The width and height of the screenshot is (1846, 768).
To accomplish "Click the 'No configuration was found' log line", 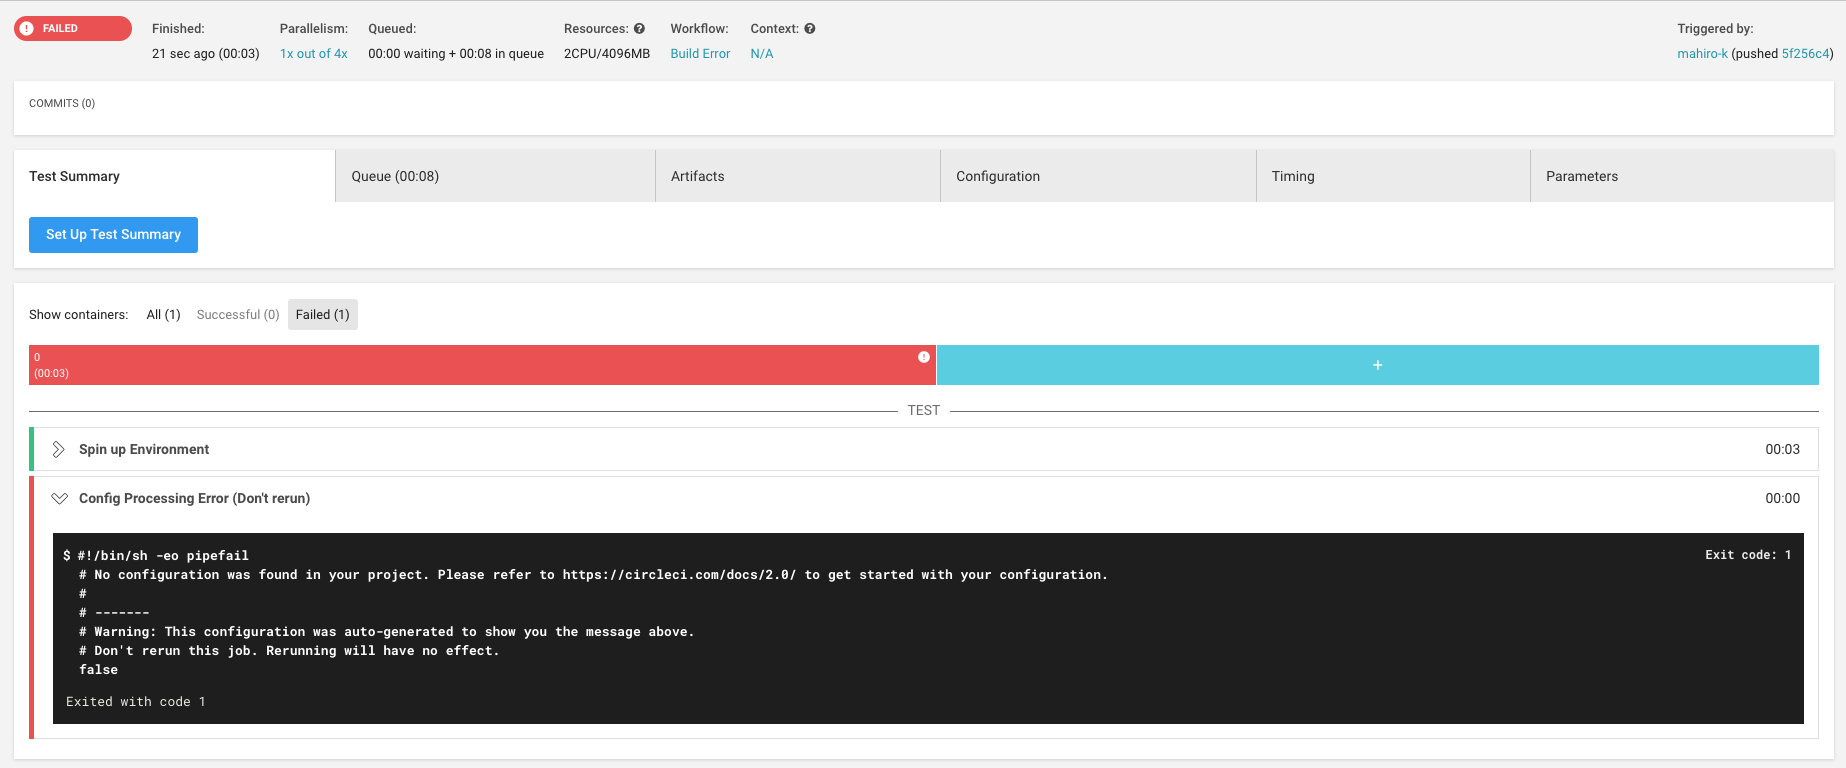I will (593, 575).
